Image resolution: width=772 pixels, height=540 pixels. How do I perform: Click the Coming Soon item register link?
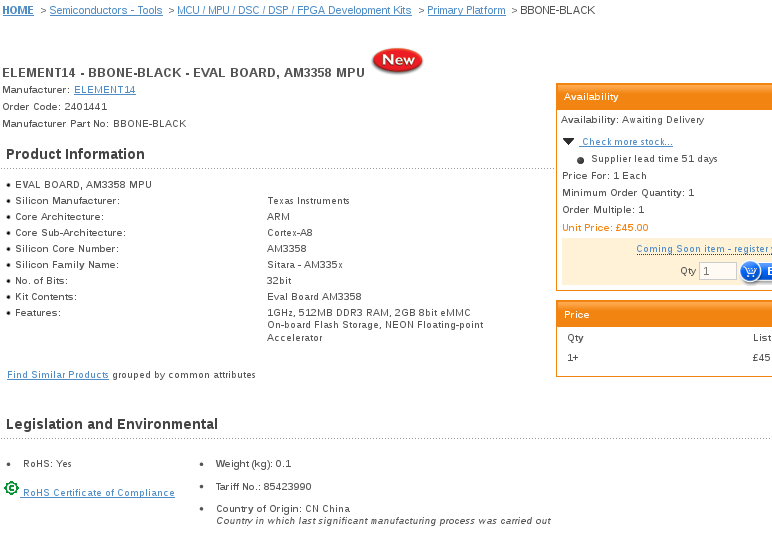[704, 249]
